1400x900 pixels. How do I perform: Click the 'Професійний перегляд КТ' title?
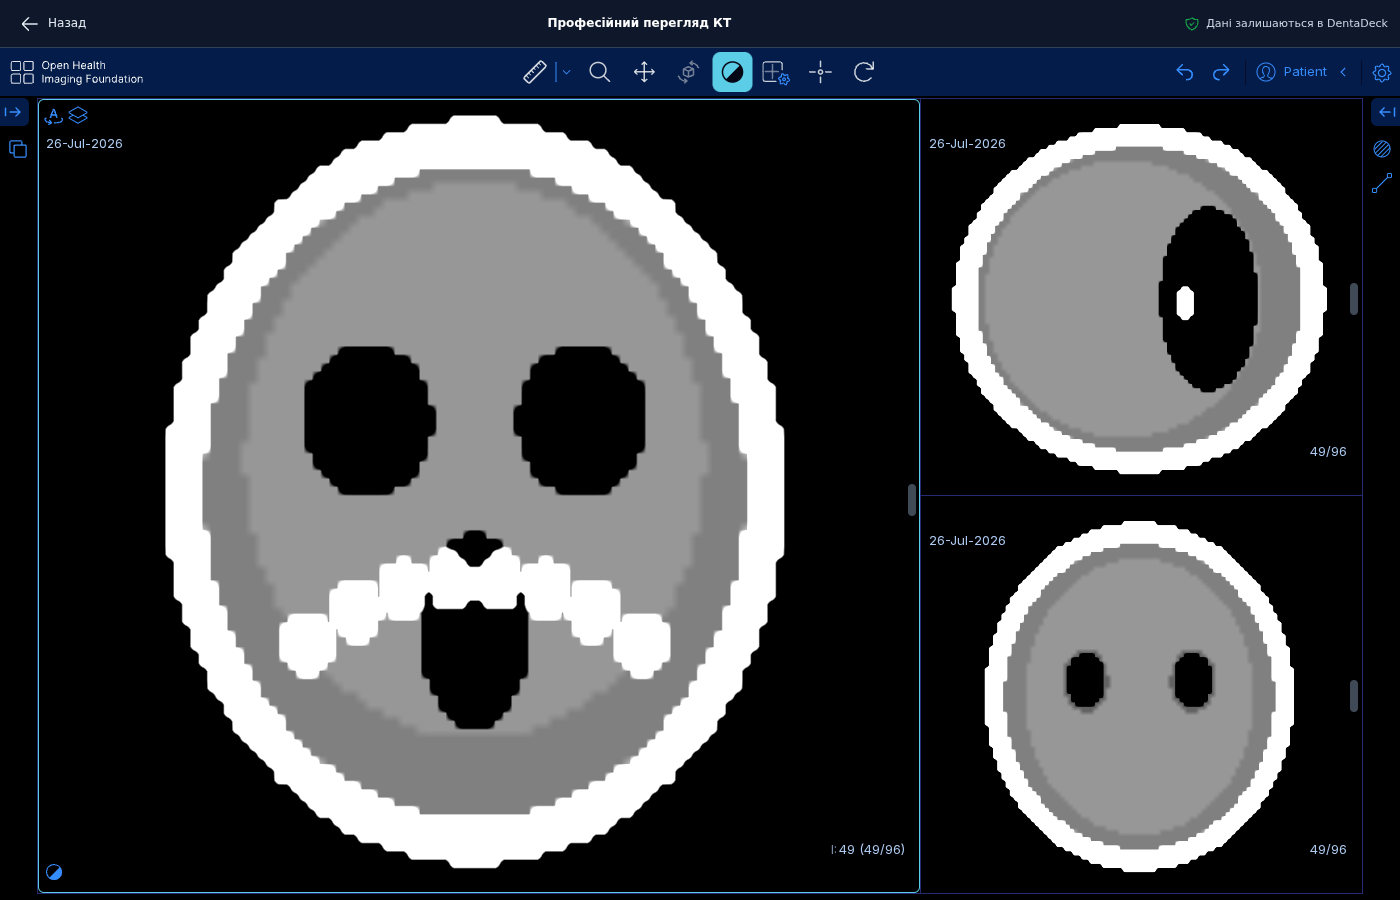tap(639, 22)
